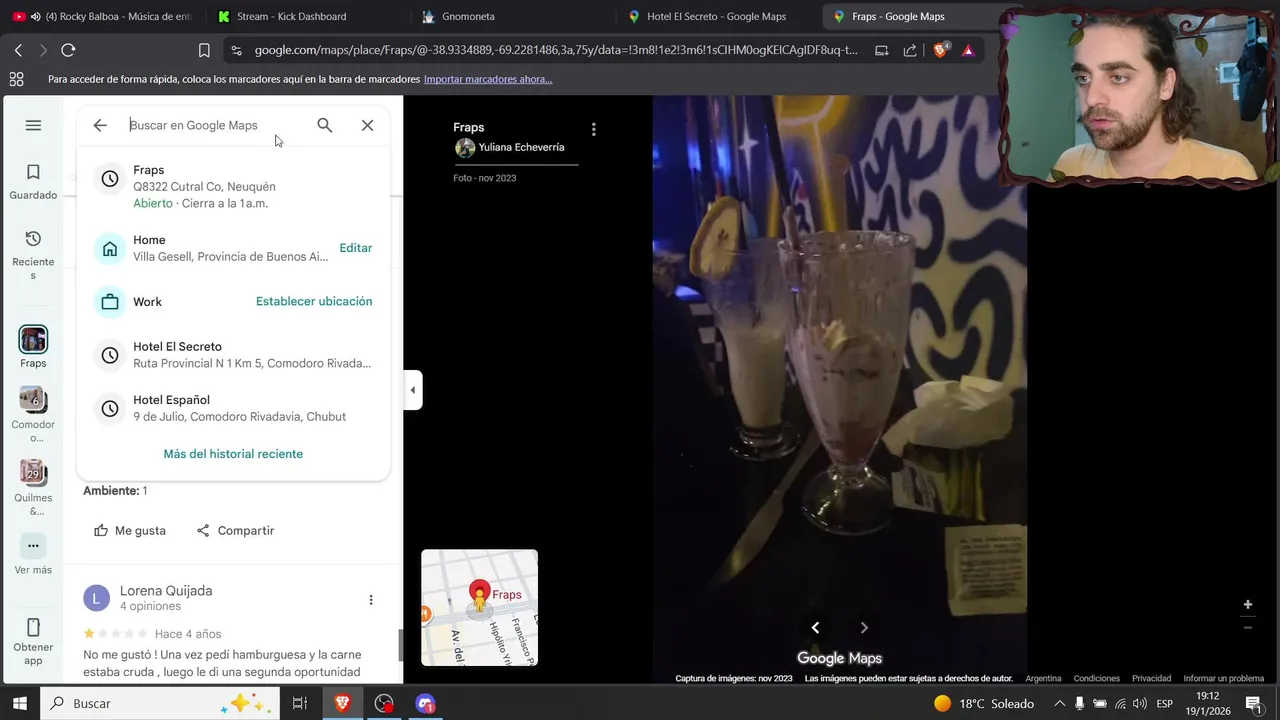This screenshot has height=720, width=1280.
Task: Click the Brave browser taskbar icon
Action: 342,703
